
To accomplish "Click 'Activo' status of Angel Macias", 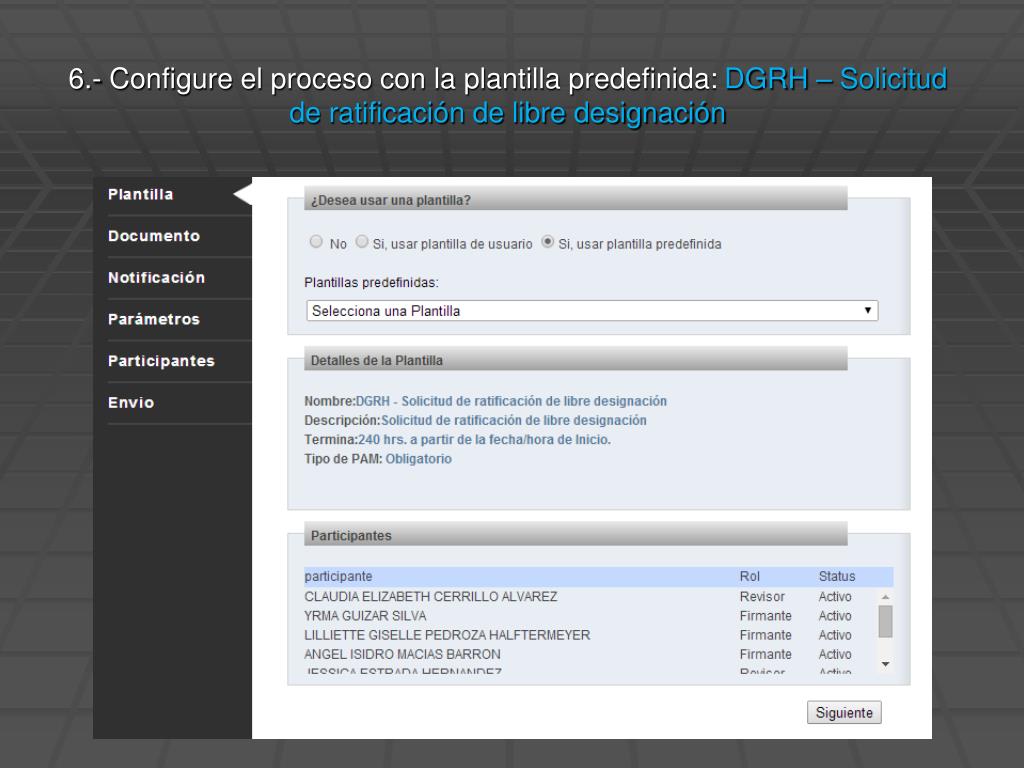I will coord(835,654).
